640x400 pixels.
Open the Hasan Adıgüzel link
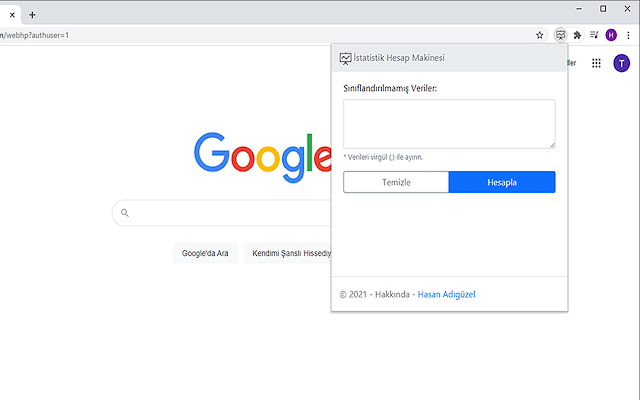point(449,294)
